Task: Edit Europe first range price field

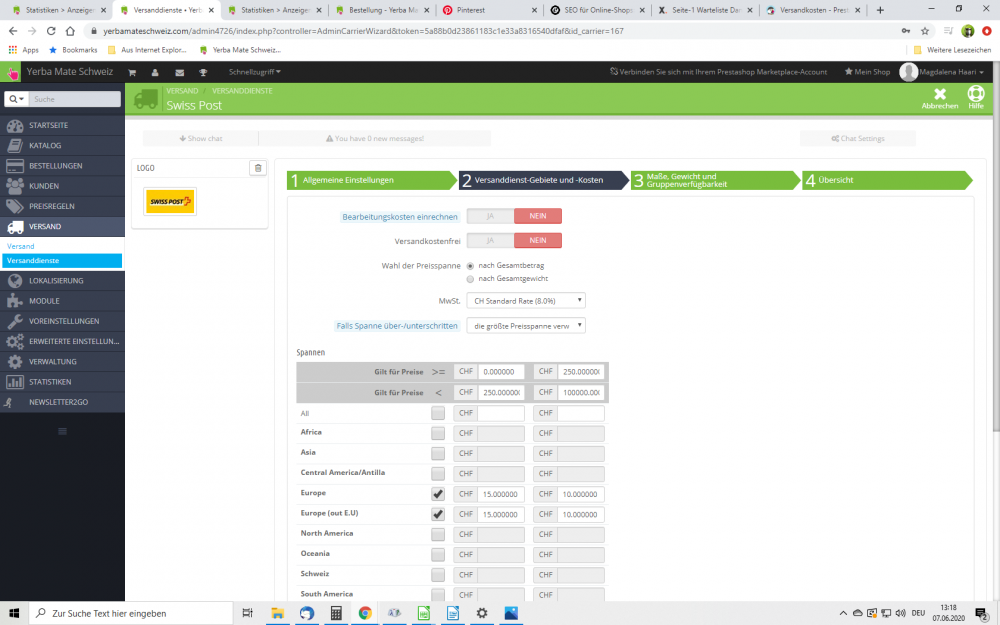Action: pos(501,494)
